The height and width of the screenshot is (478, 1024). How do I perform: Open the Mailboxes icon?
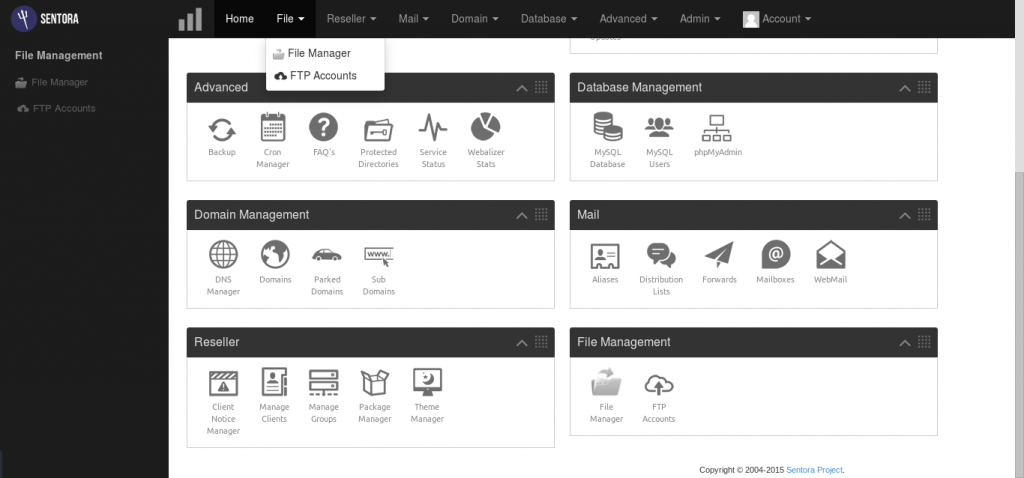point(775,255)
